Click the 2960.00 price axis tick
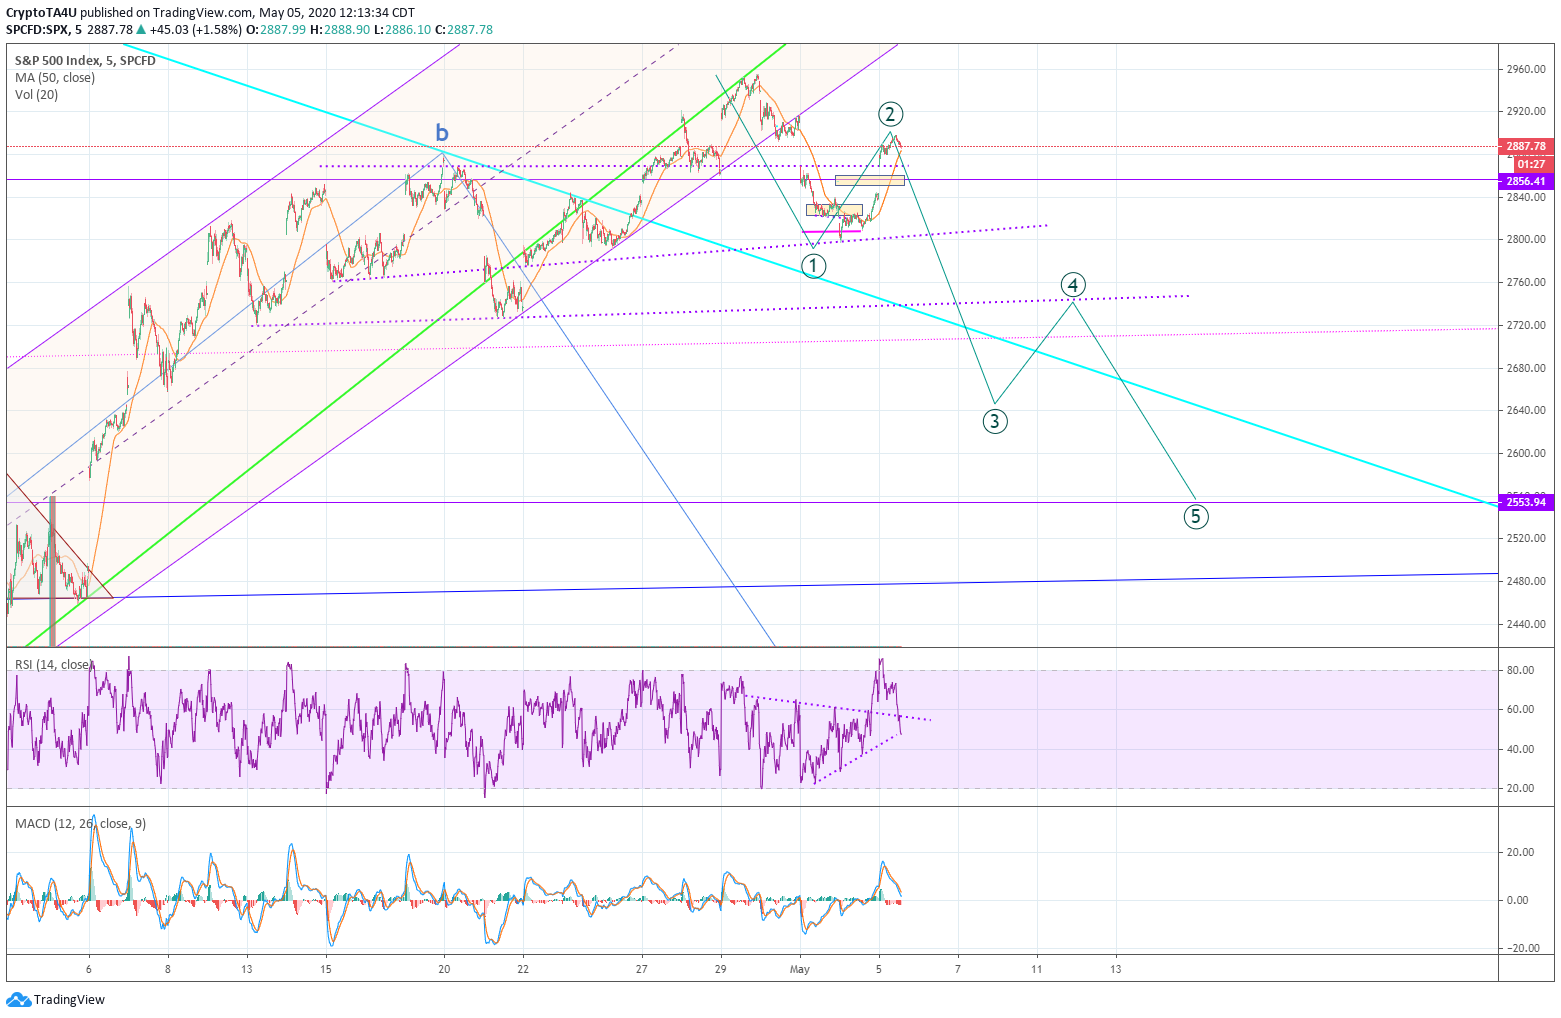1561x1018 pixels. [1525, 69]
